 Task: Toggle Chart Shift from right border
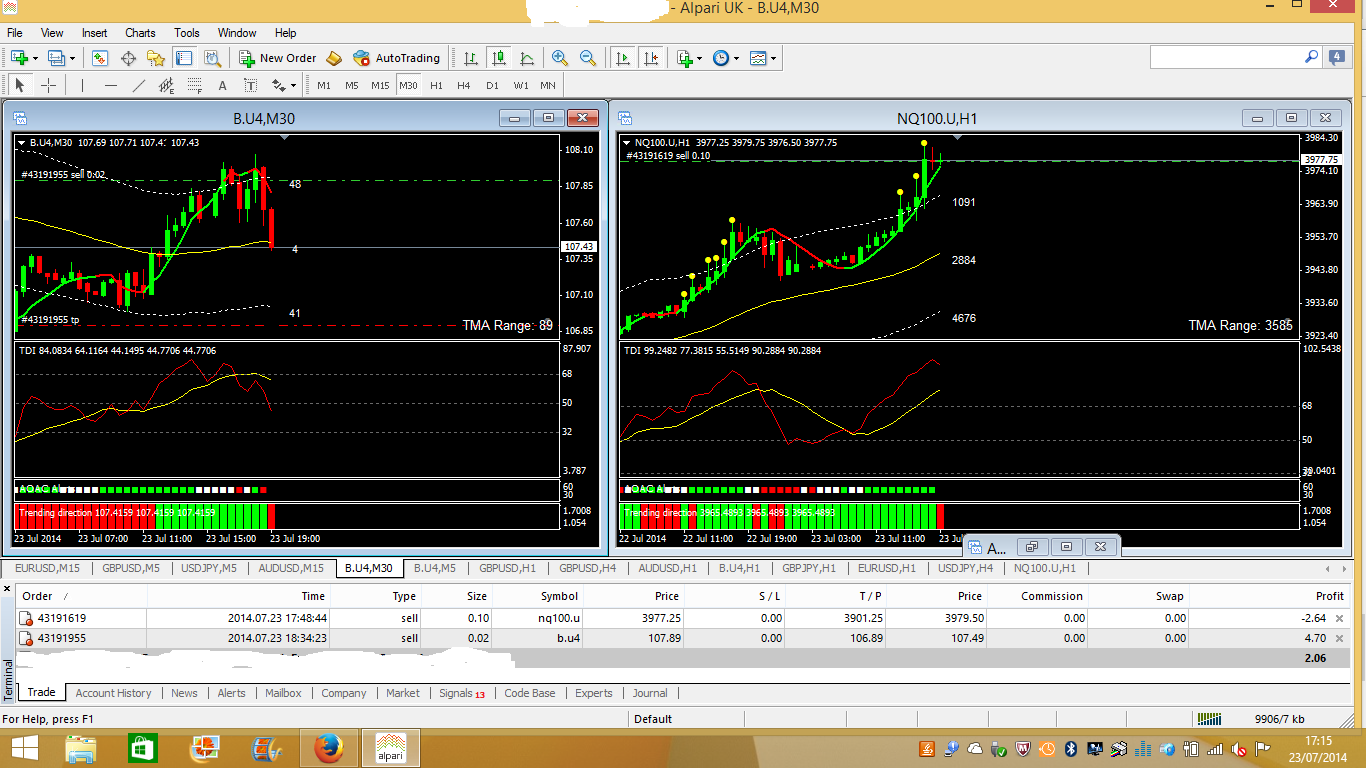tap(651, 58)
